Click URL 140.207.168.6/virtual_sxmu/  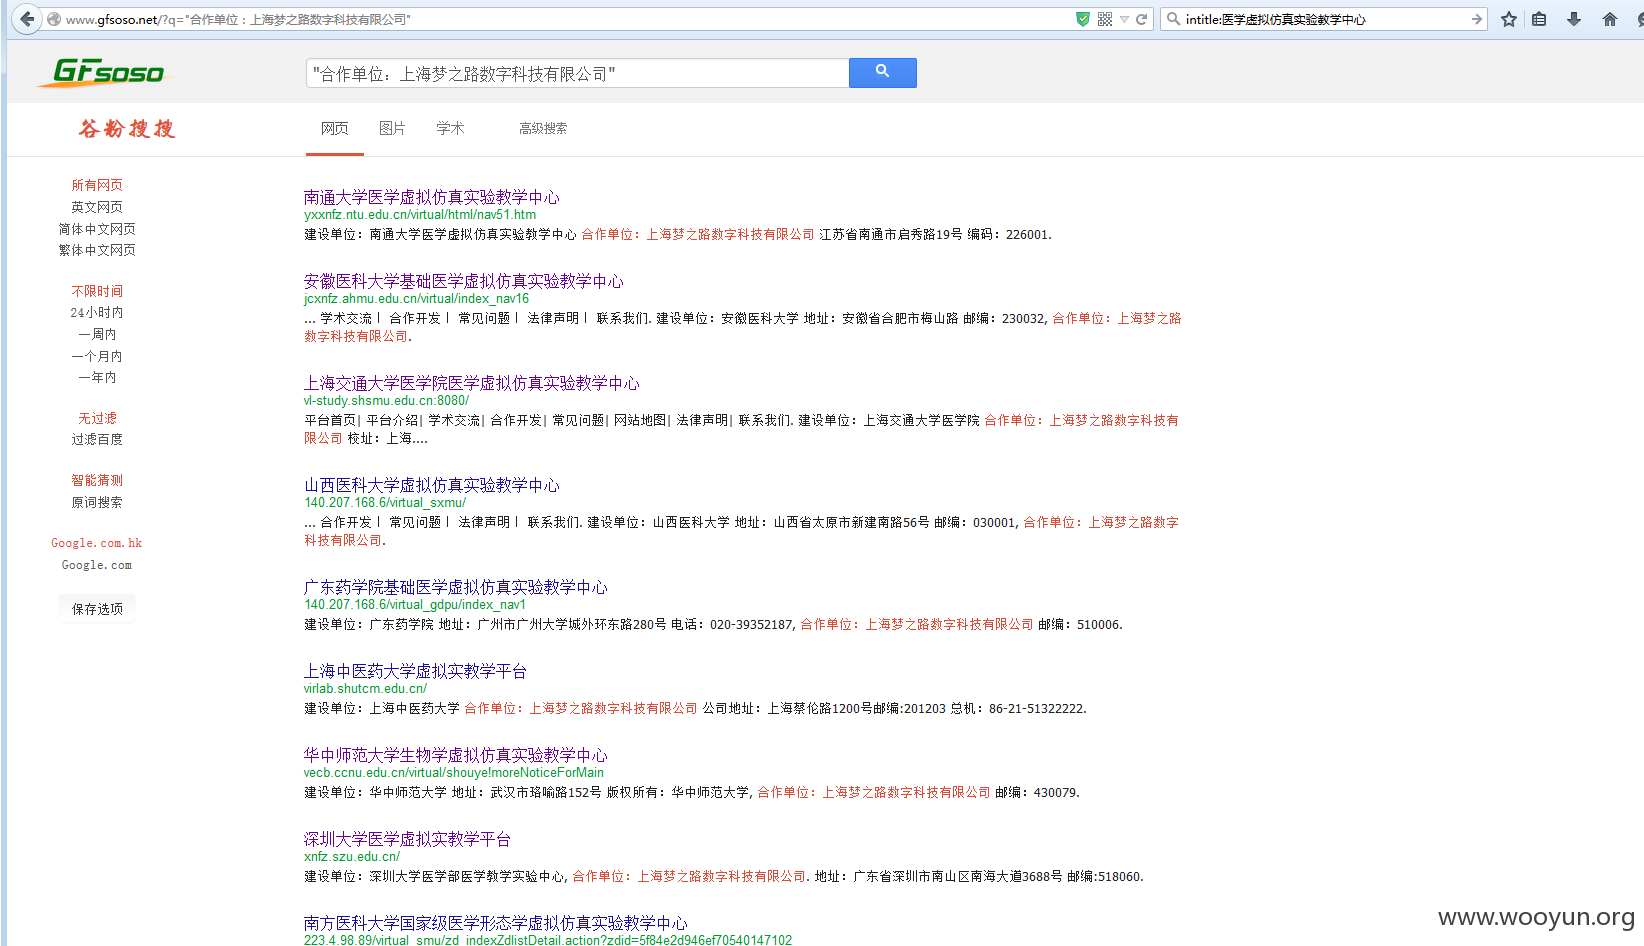click(x=385, y=502)
